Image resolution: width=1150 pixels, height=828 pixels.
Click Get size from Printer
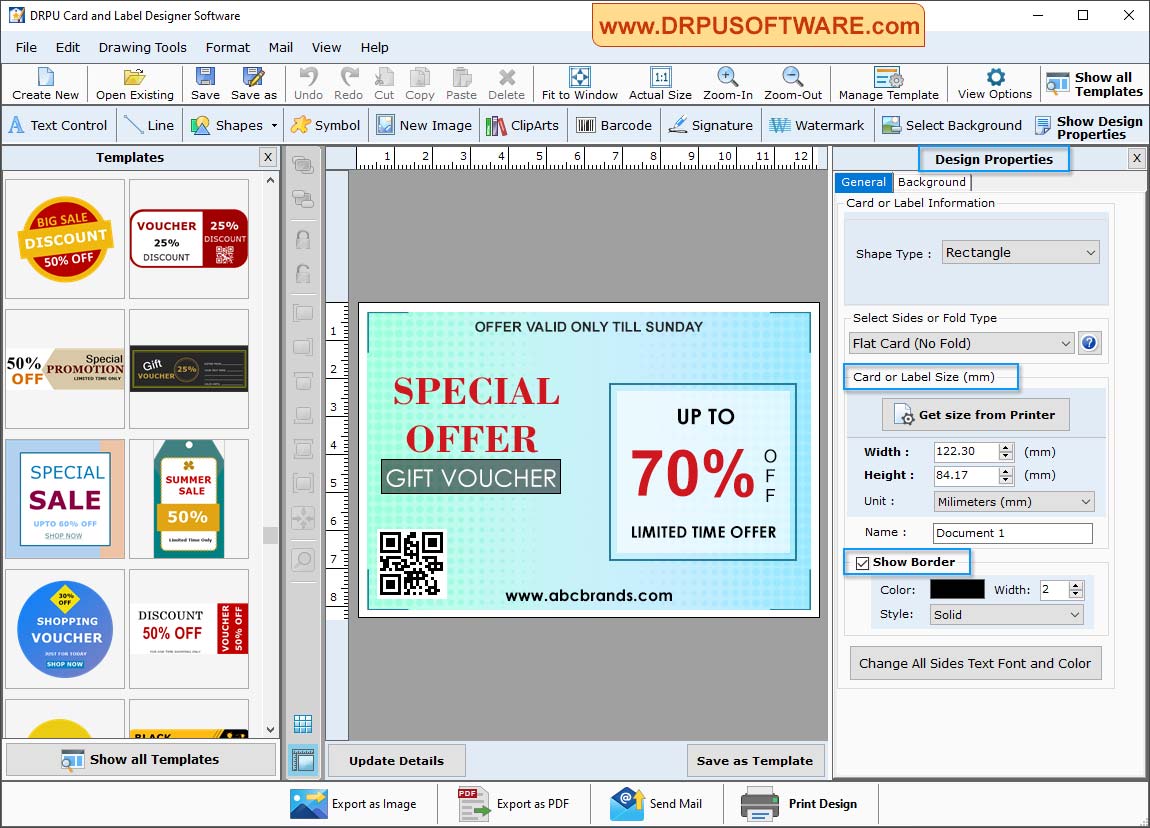click(x=975, y=414)
